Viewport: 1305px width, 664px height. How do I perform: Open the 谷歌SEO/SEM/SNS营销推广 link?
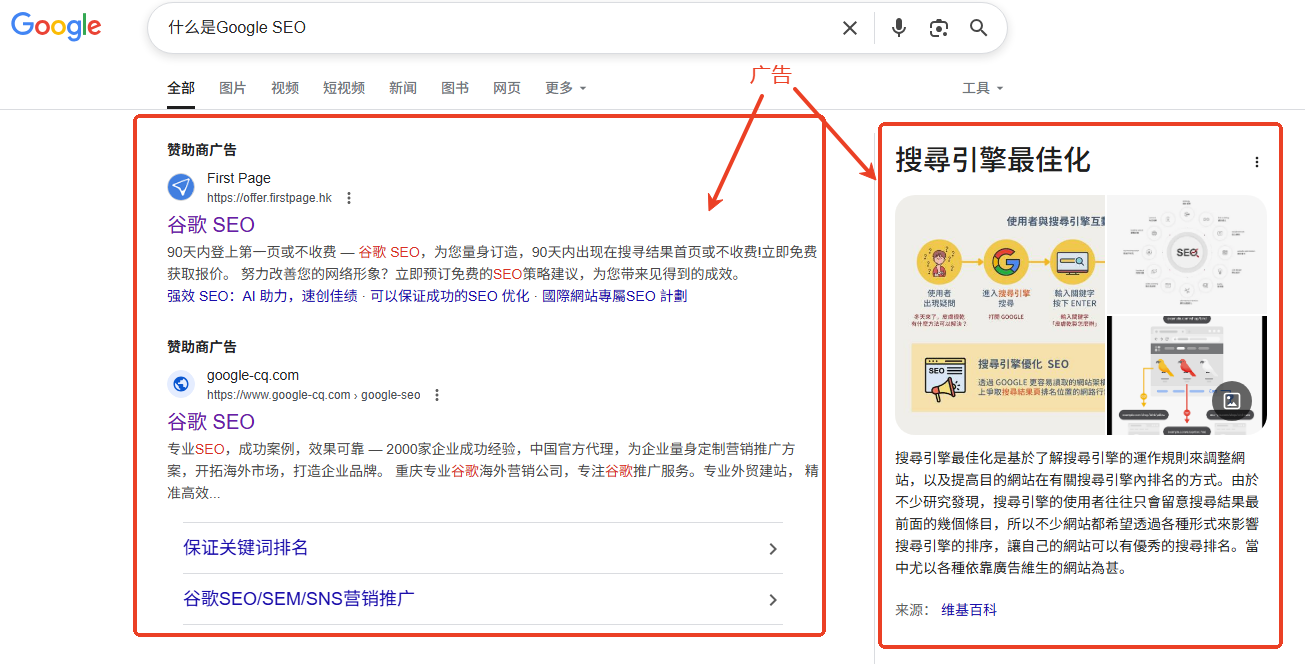(299, 599)
